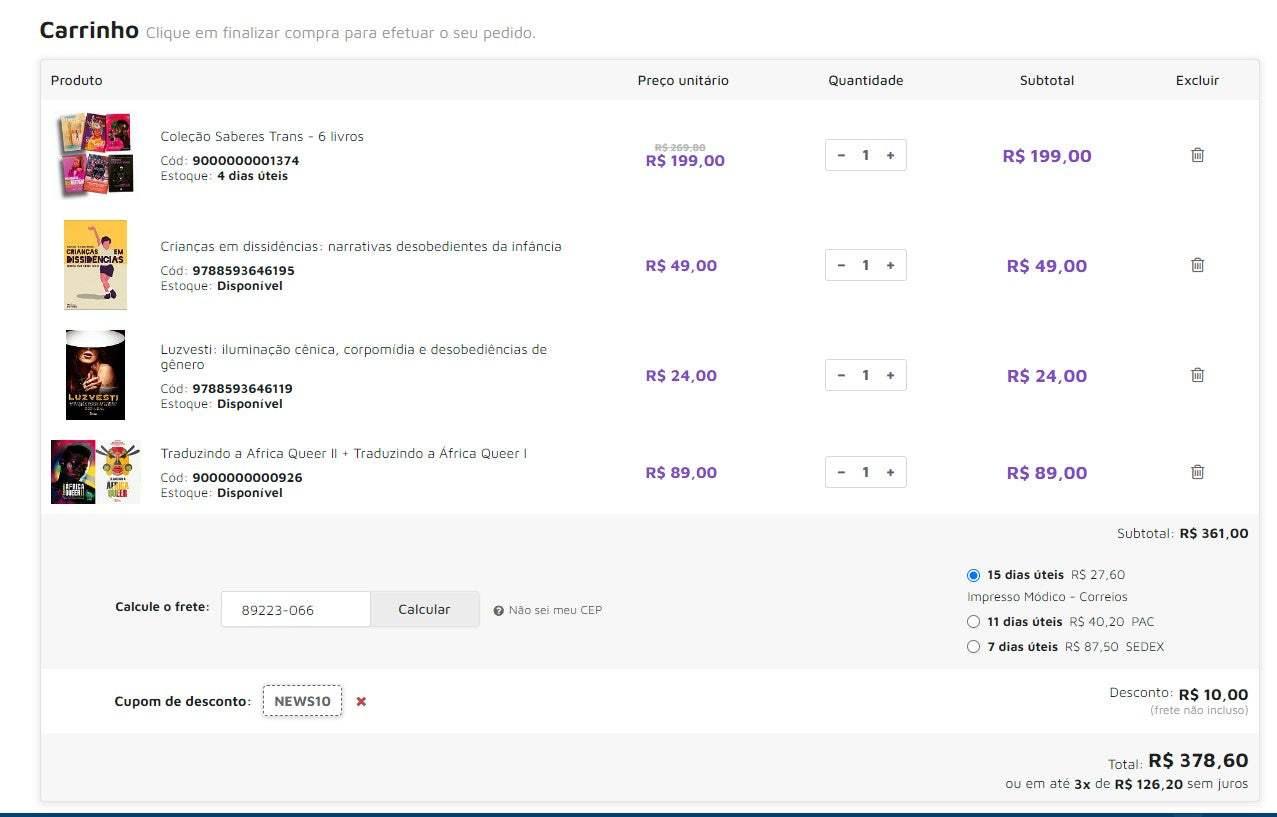
Task: Click the help icon beside Não sei meu CEP
Action: click(498, 611)
